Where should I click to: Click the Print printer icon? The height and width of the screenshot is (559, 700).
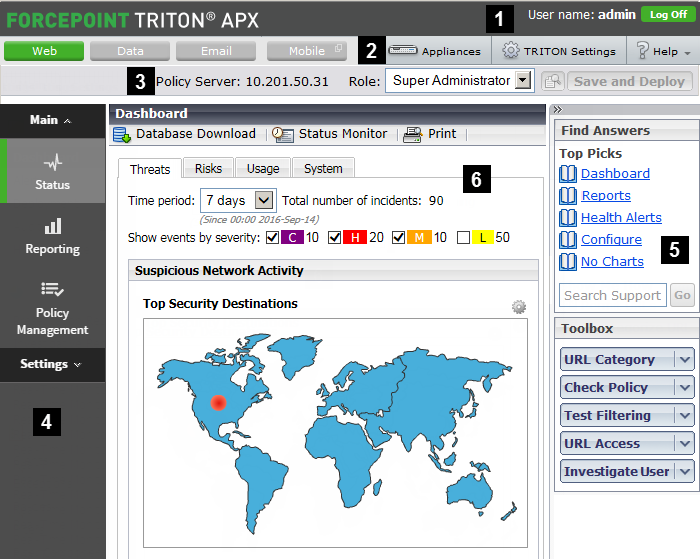pos(412,135)
